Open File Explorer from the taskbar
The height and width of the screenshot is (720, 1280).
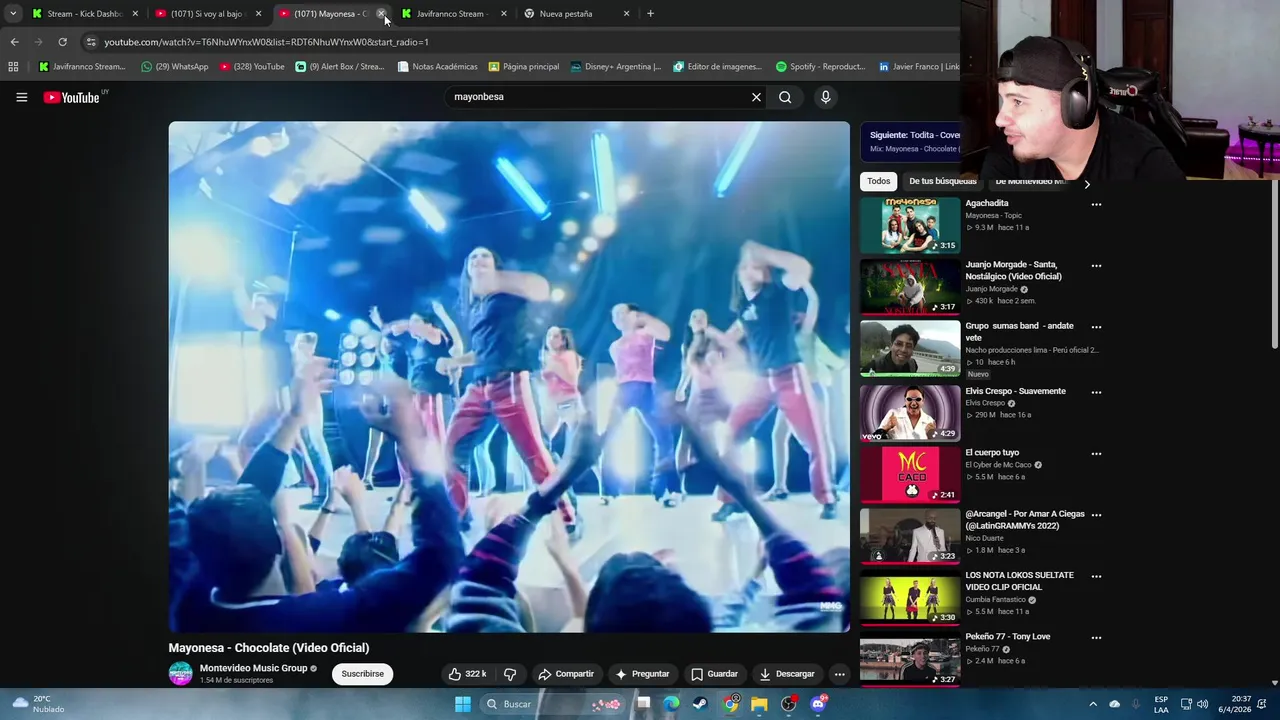[x=759, y=704]
